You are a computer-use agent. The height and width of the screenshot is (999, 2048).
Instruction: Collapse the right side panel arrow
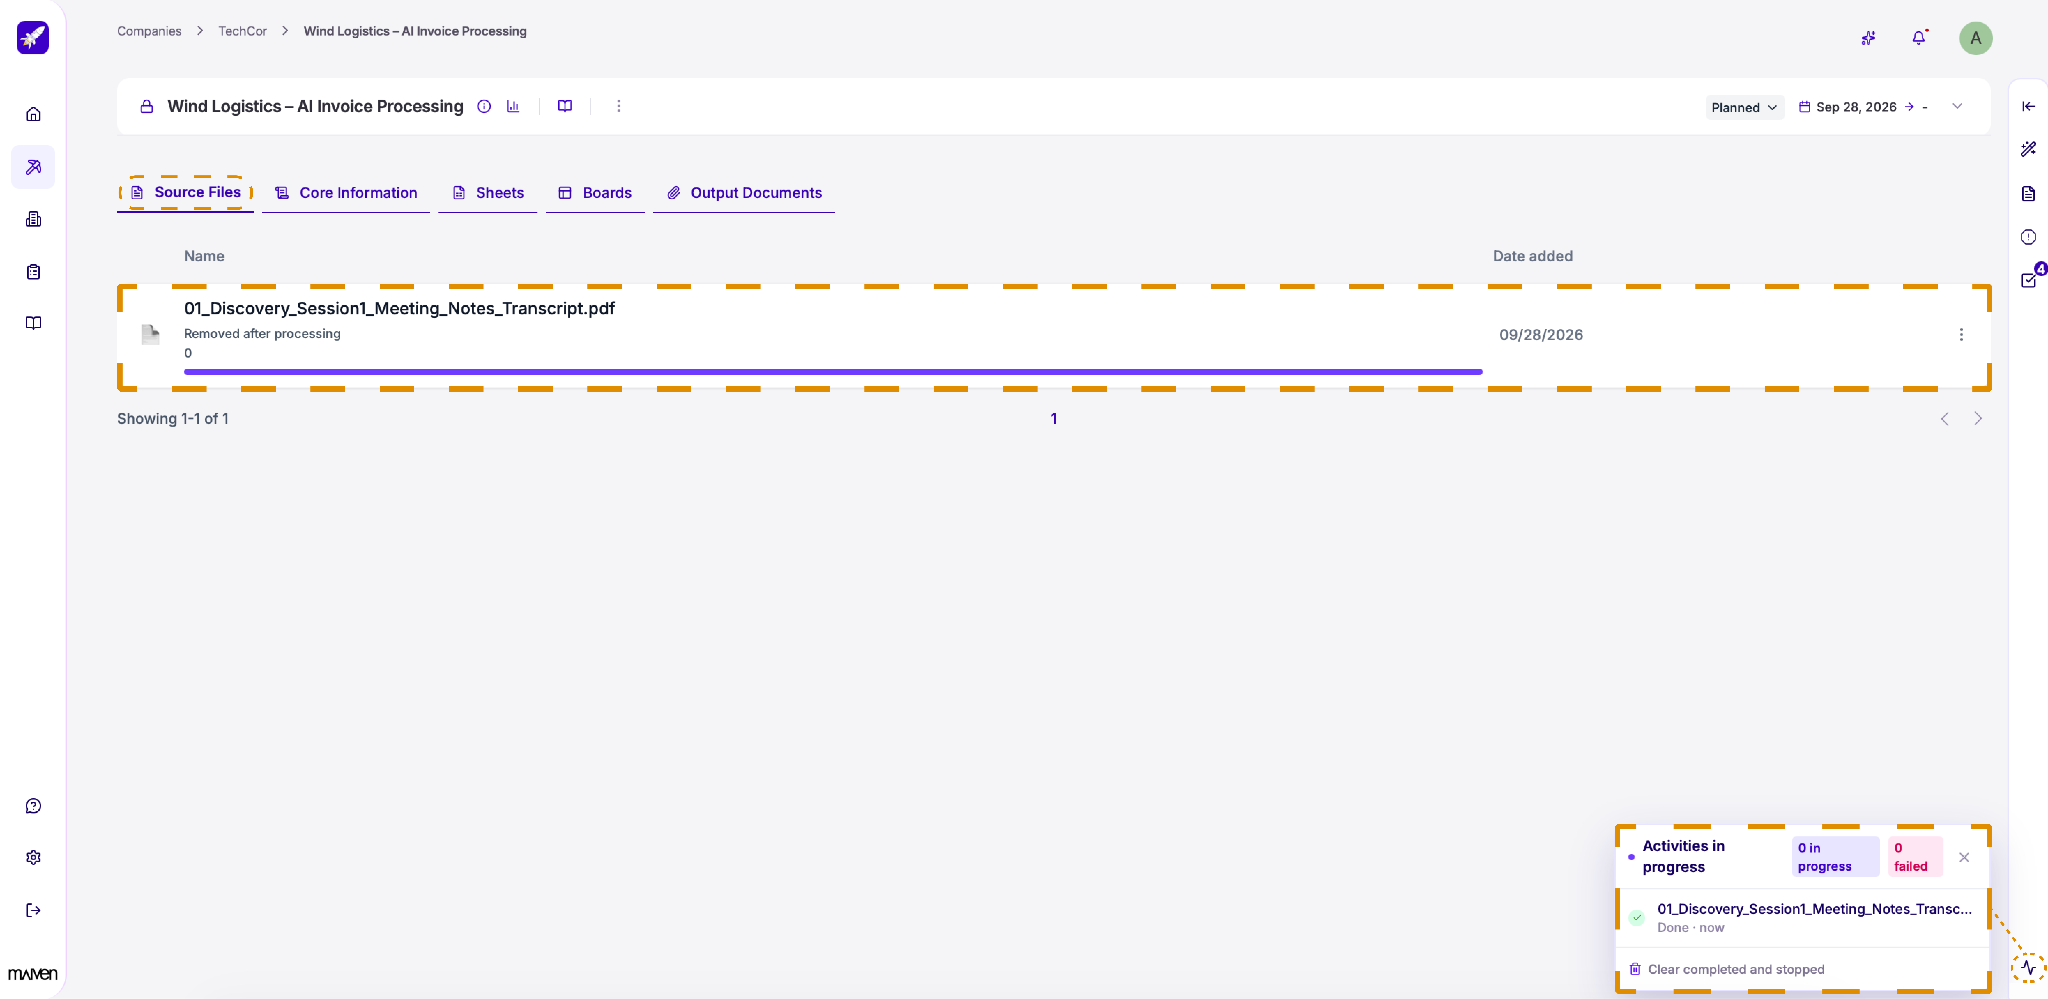(x=2028, y=106)
